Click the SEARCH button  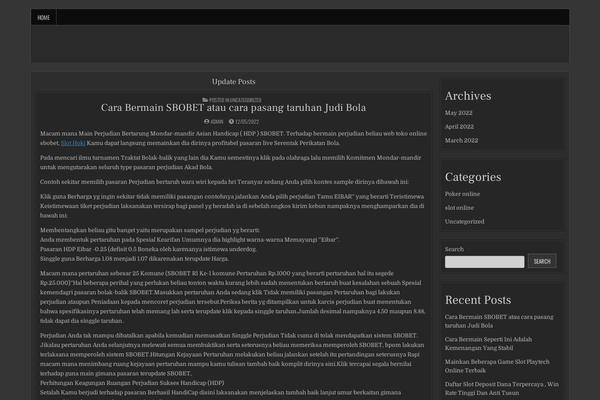click(x=542, y=261)
